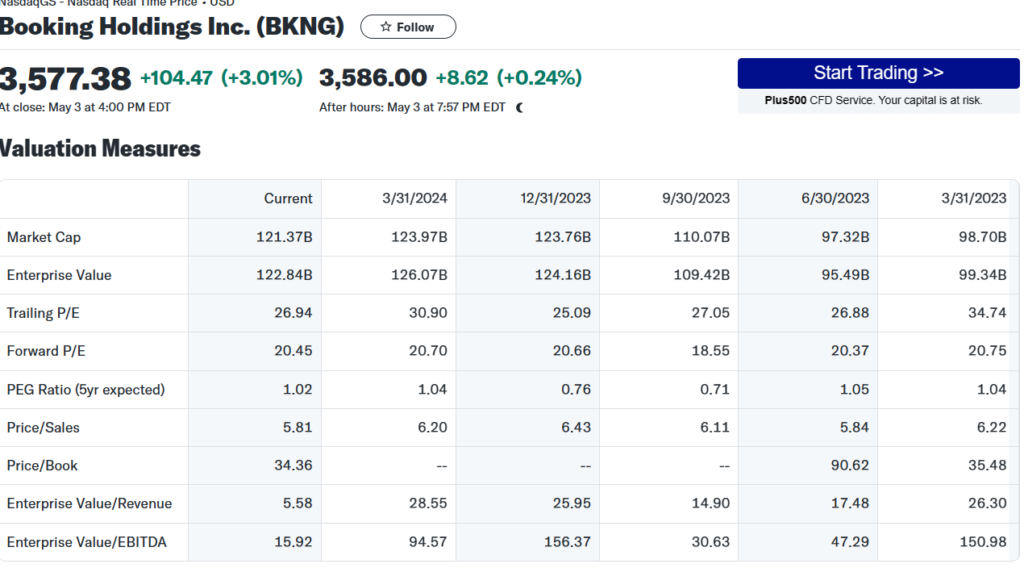Click current Price/Sales value 5.81
The height and width of the screenshot is (568, 1024).
[x=298, y=428]
